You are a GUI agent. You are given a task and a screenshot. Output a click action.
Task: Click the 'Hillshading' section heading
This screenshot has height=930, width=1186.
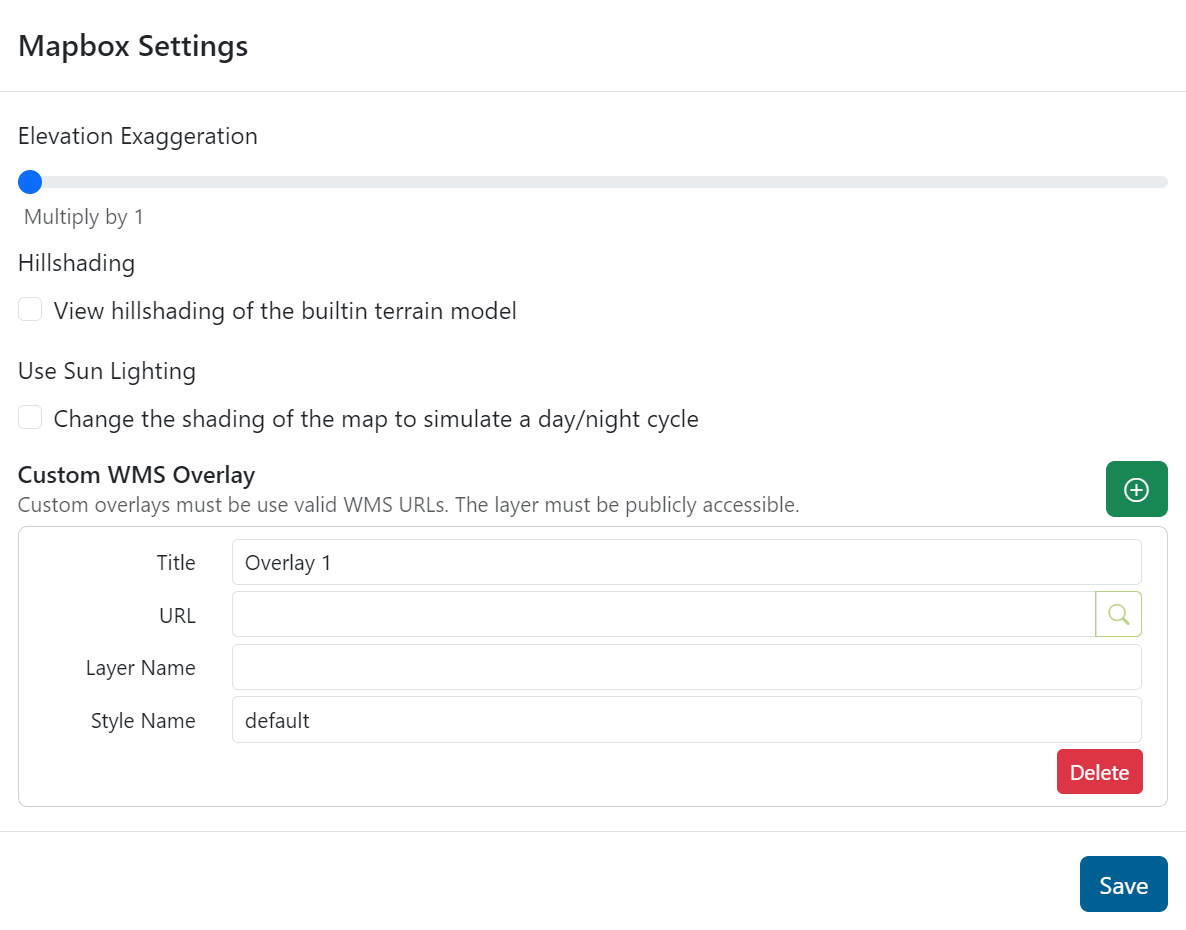pyautogui.click(x=76, y=263)
